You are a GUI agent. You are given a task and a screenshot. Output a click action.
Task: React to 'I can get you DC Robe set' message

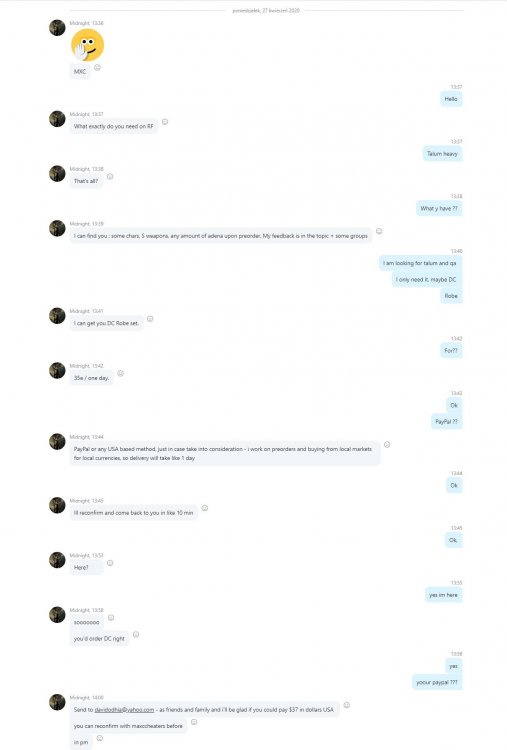coord(150,319)
